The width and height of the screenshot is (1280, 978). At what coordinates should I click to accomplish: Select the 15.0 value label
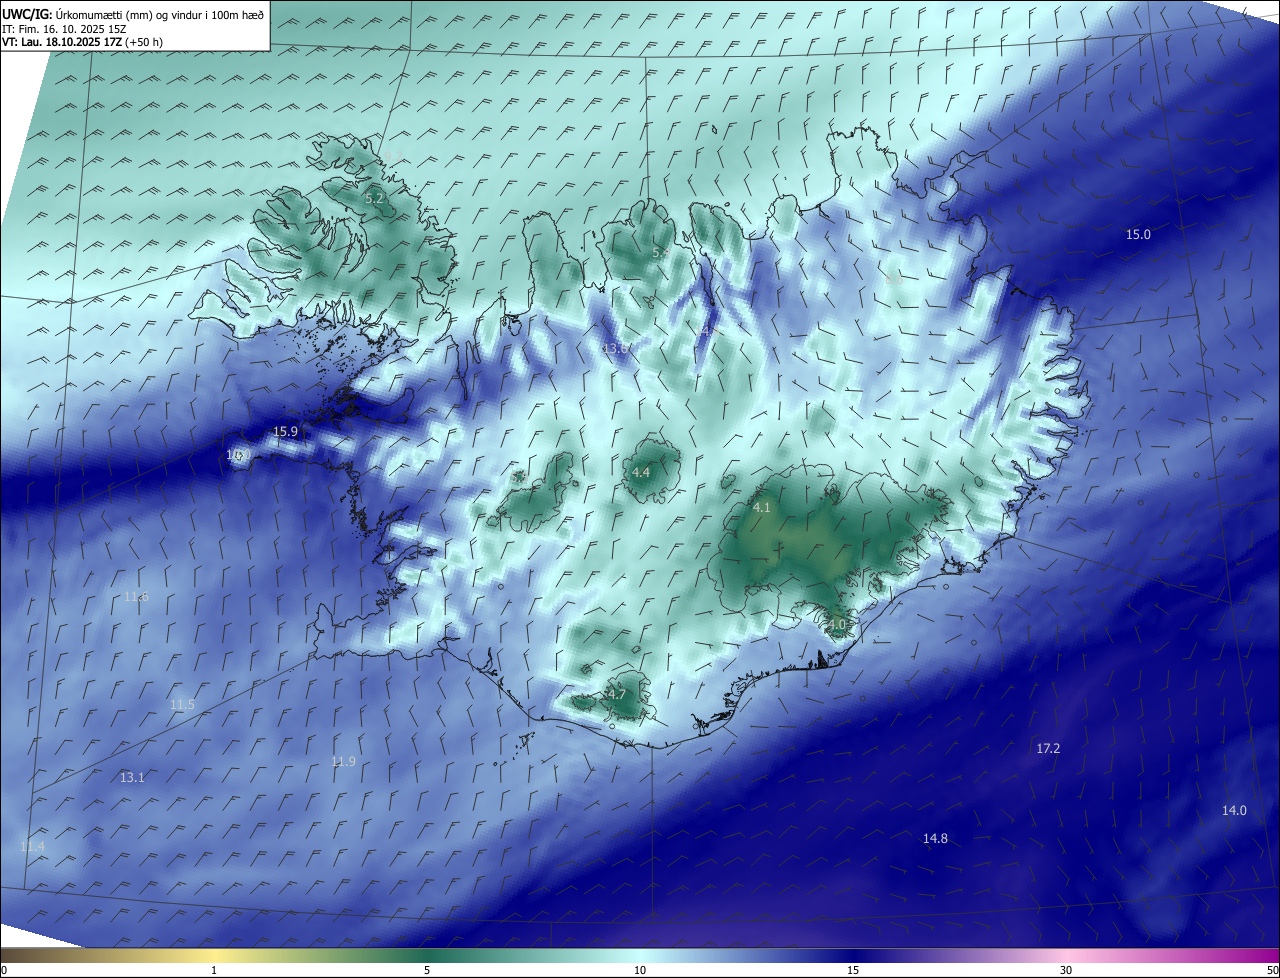tap(1138, 235)
